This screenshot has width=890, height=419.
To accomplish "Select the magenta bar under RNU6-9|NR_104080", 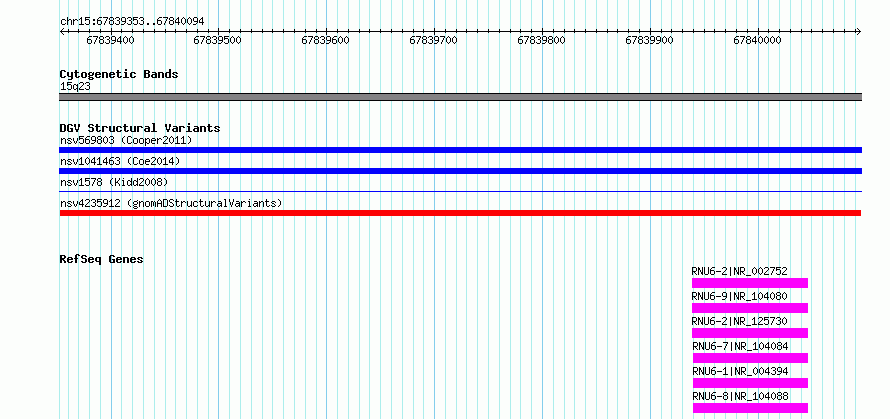I will [749, 308].
